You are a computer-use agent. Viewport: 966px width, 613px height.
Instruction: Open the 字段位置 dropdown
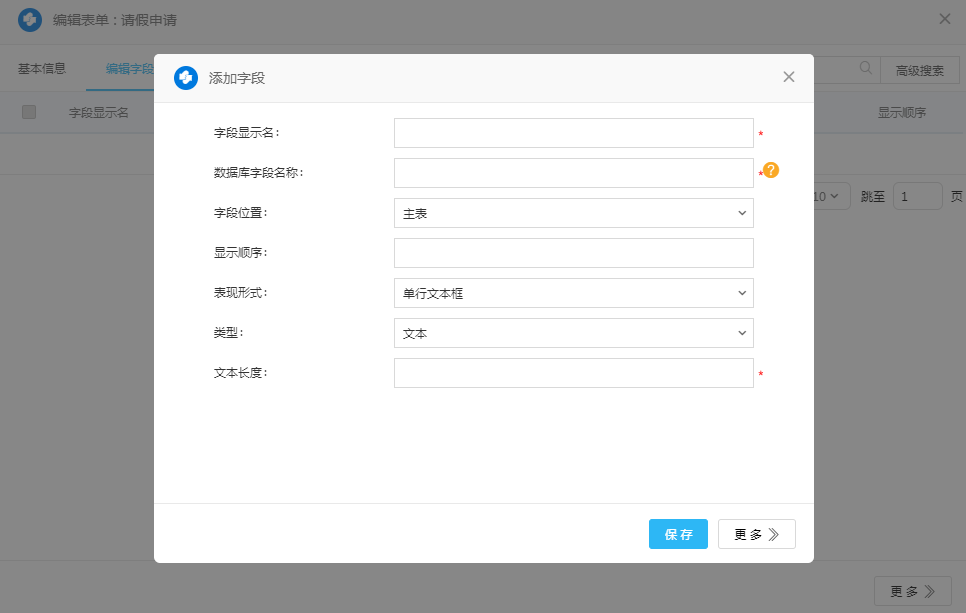point(573,213)
